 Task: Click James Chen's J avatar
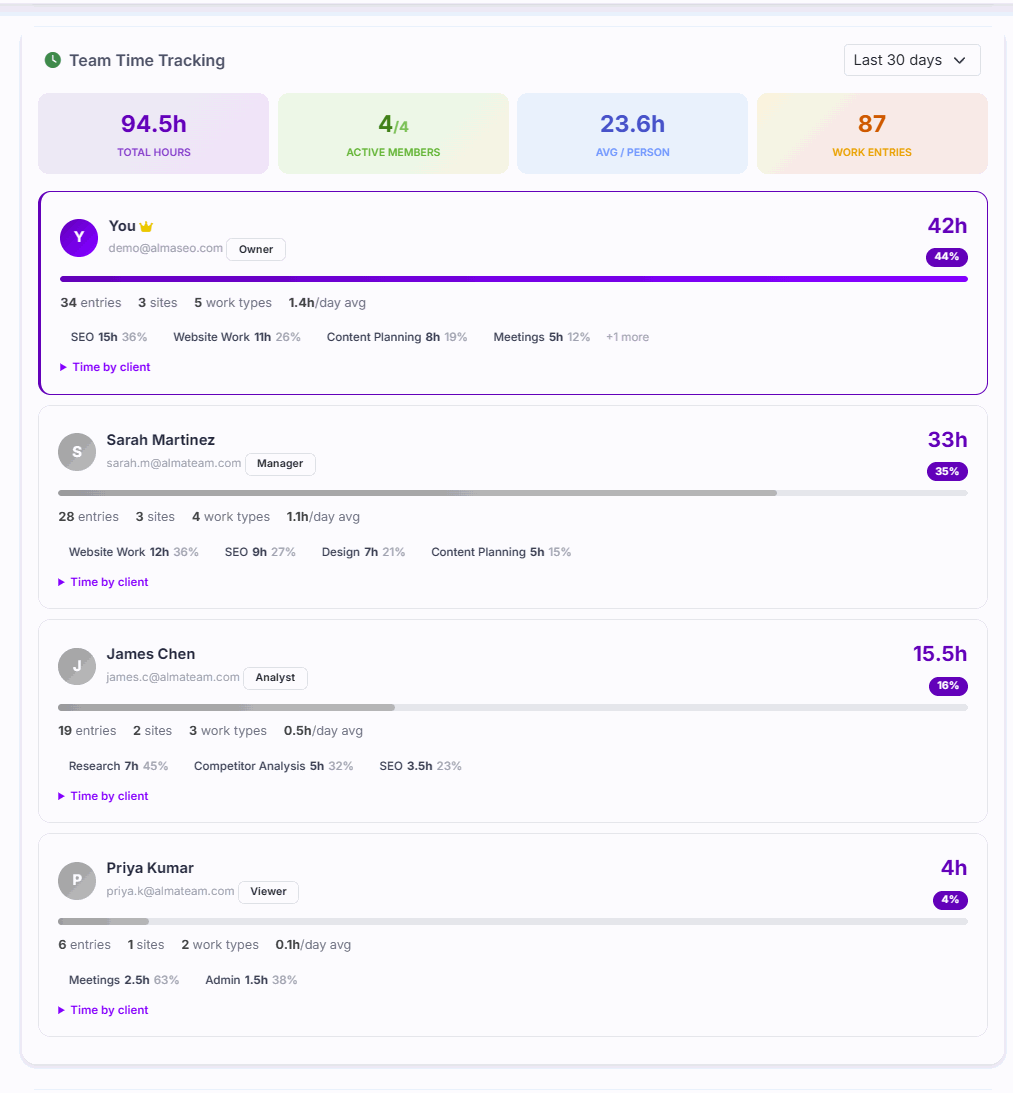(77, 666)
